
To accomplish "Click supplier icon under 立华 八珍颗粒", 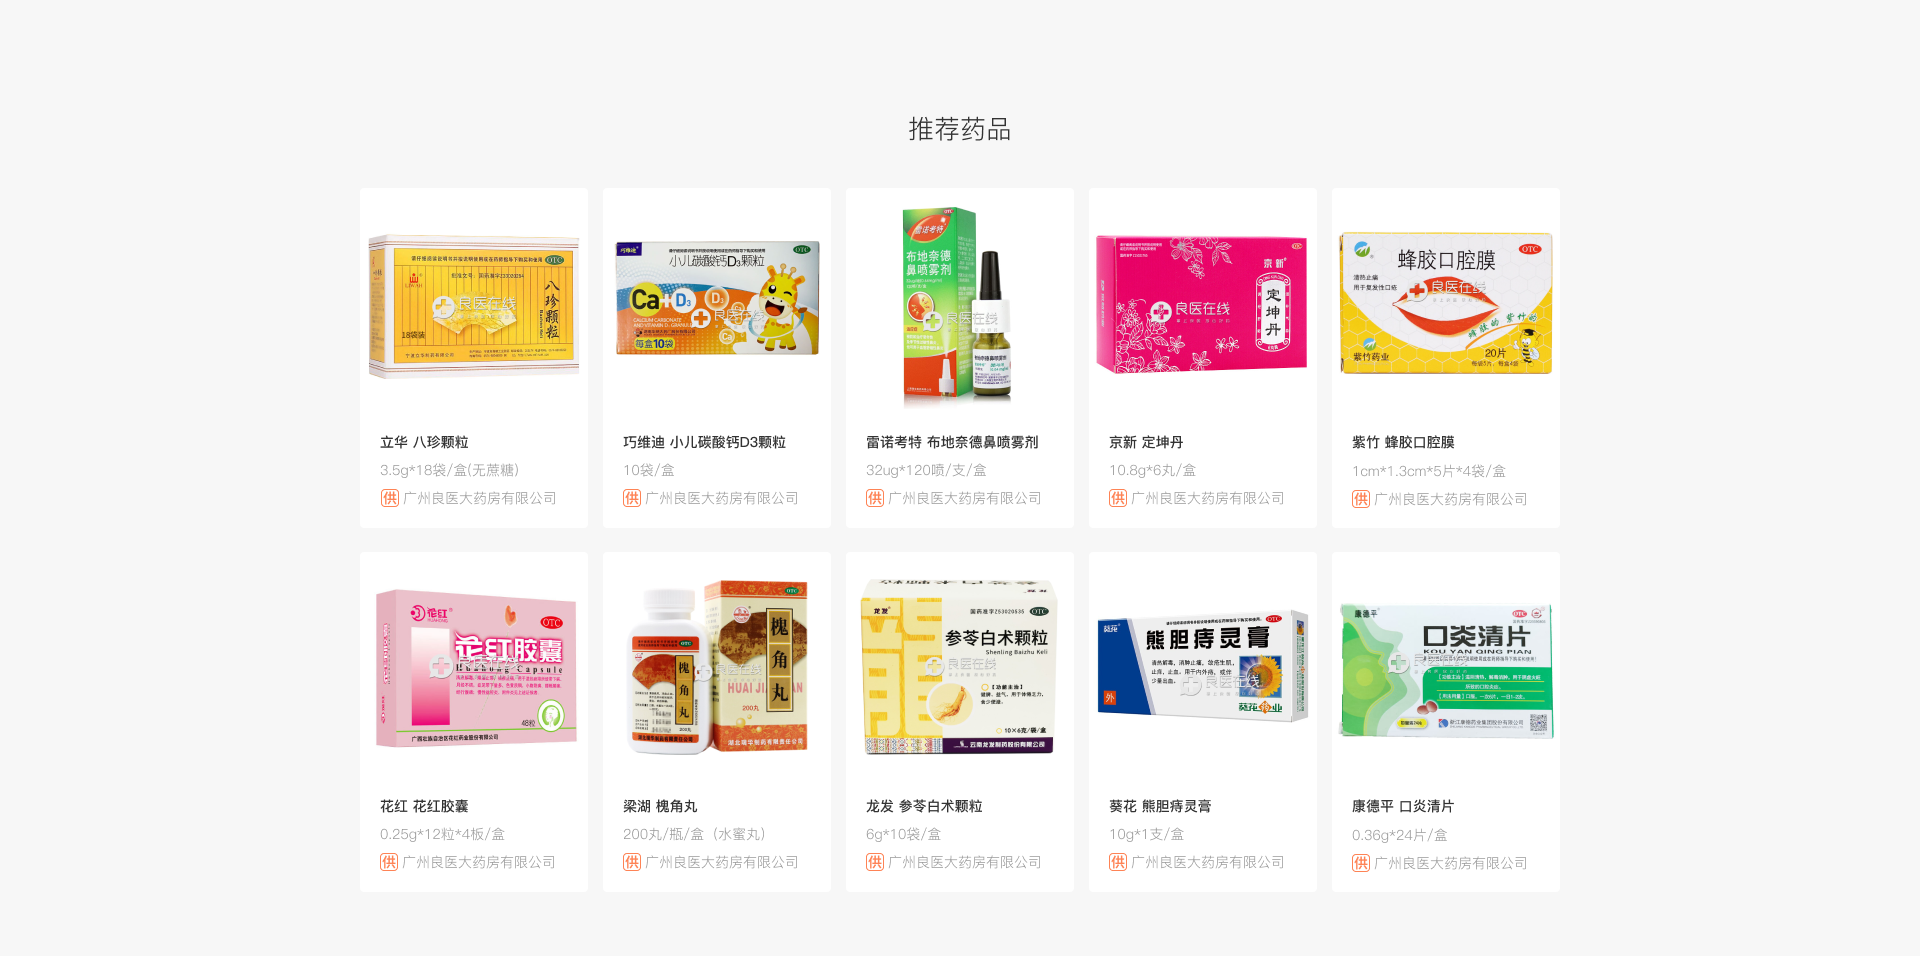I will [x=389, y=498].
